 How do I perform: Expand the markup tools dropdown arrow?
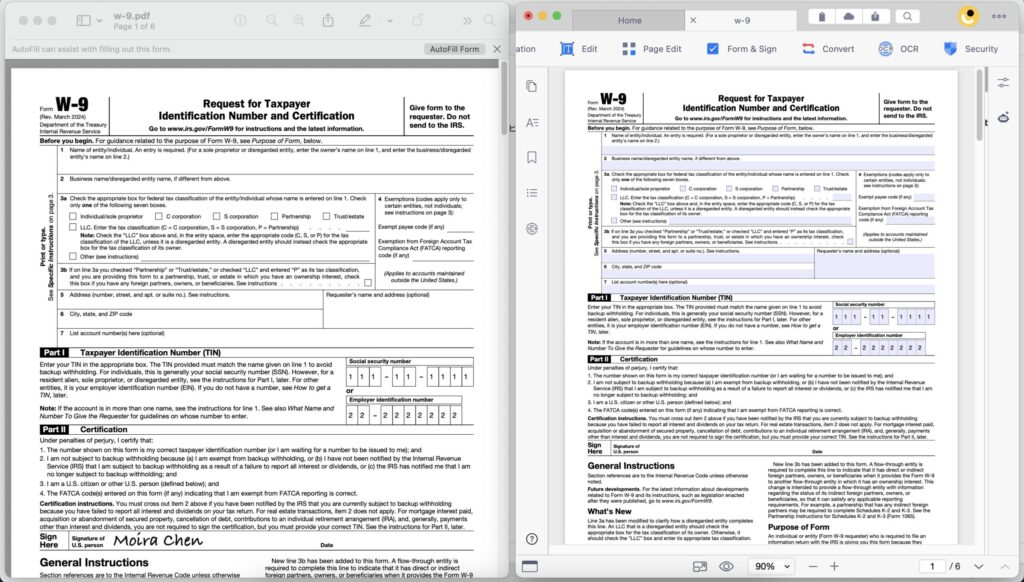pyautogui.click(x=390, y=20)
